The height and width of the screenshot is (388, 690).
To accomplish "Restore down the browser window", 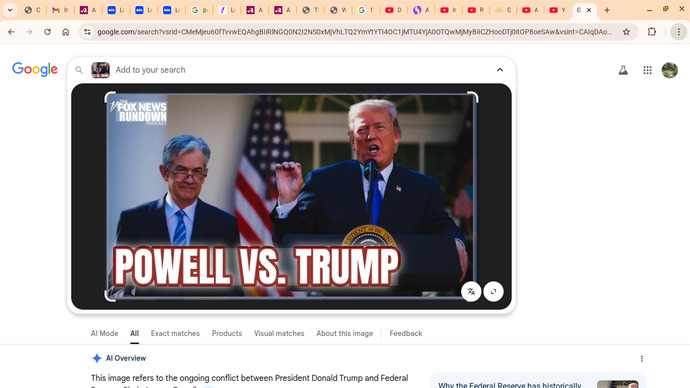I will pyautogui.click(x=665, y=9).
